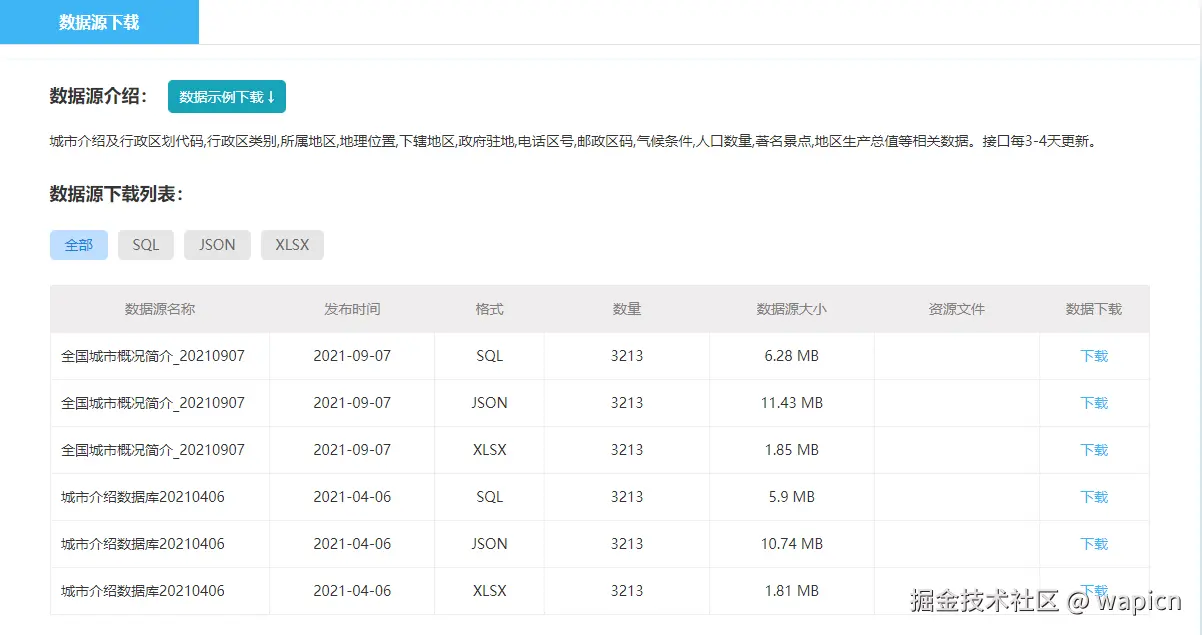Click the 6.28 MB file size cell
The image size is (1202, 635).
click(791, 356)
